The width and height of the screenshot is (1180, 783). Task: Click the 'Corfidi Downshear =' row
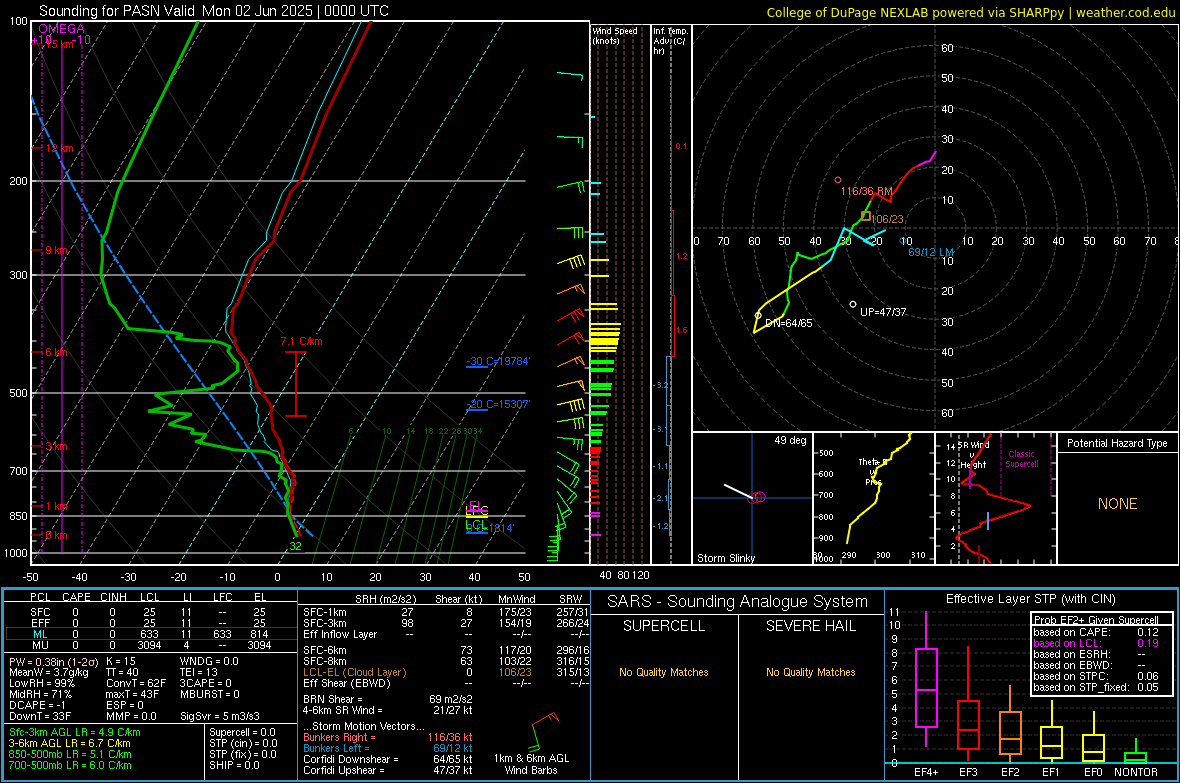pos(388,760)
